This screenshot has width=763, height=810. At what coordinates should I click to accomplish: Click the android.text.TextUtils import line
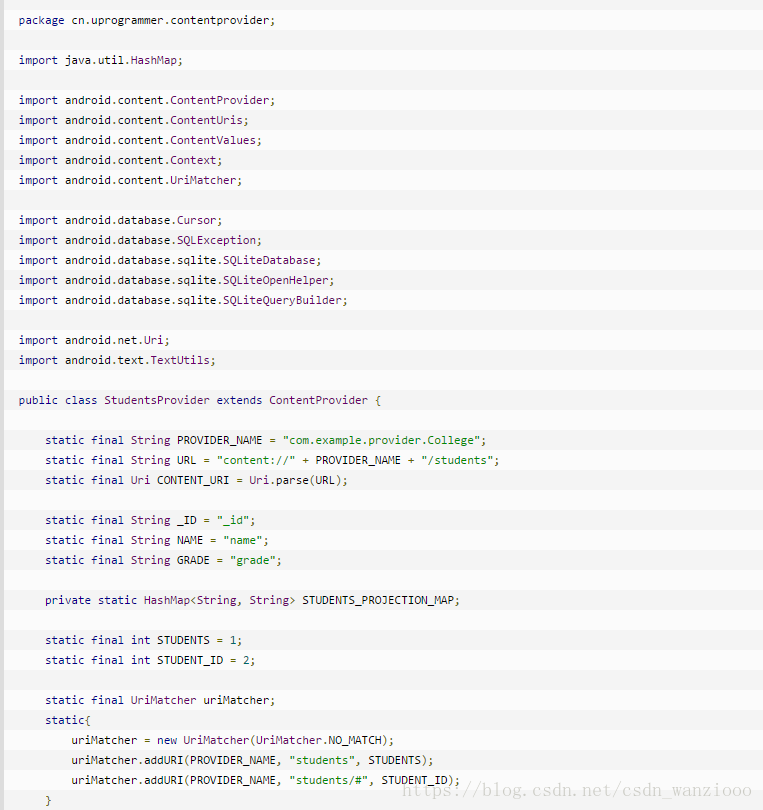[x=117, y=360]
